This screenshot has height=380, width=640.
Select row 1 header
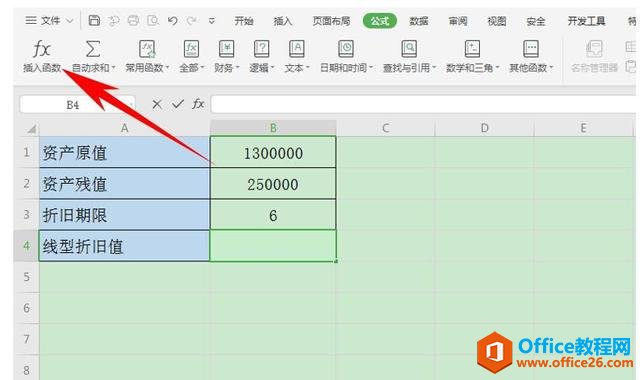27,152
